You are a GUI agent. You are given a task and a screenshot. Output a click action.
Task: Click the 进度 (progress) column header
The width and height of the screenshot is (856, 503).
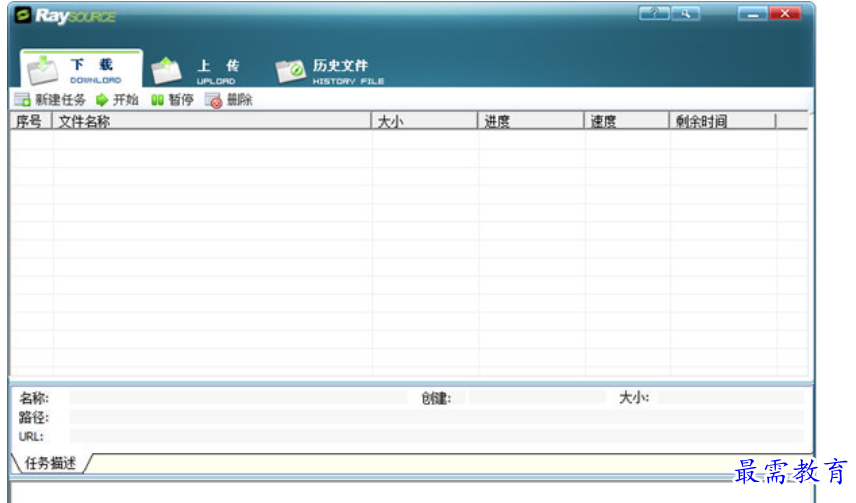coord(531,121)
